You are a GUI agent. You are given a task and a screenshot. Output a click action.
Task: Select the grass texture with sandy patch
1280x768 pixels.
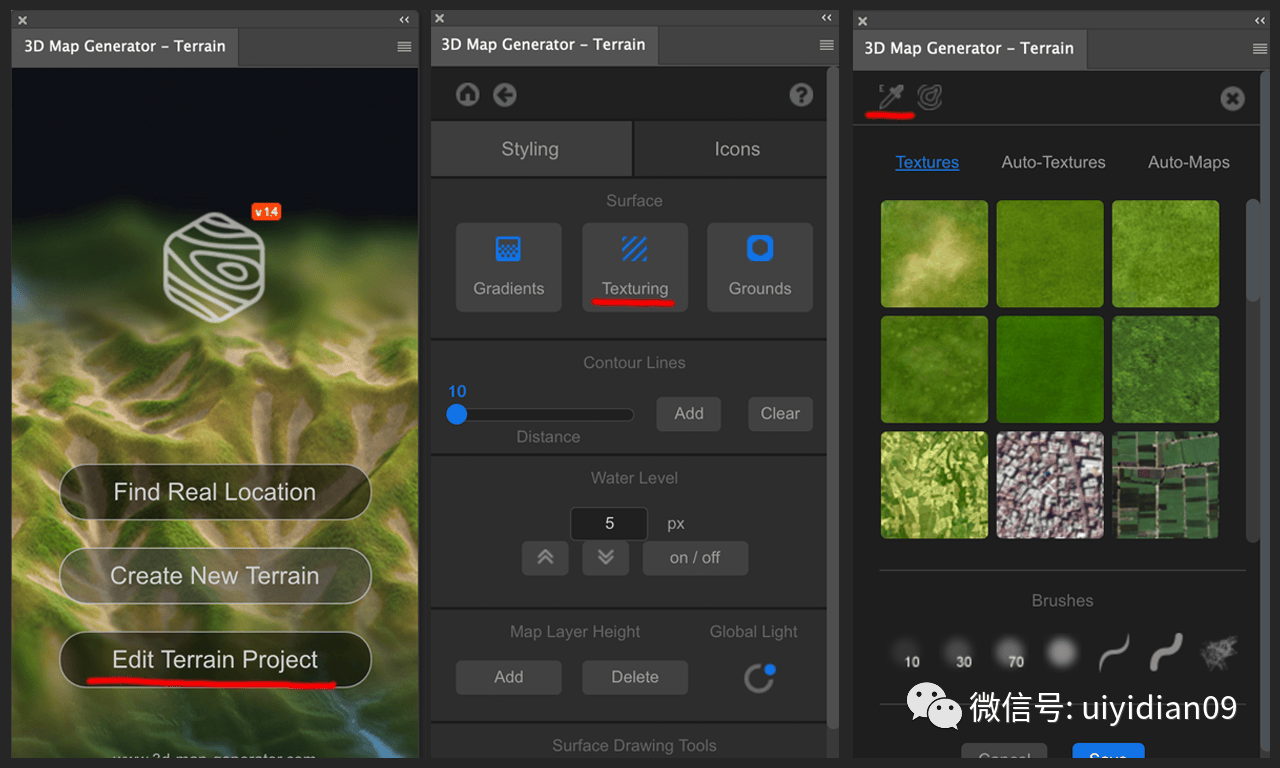[x=934, y=254]
